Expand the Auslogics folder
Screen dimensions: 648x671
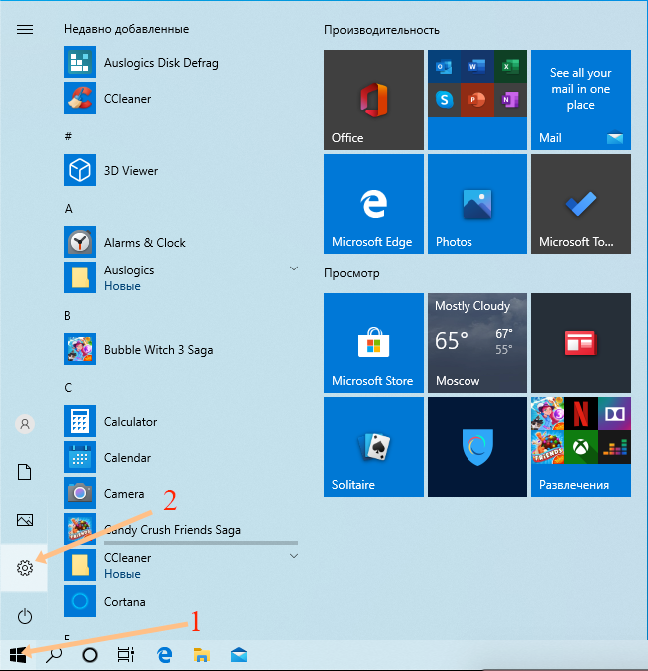tap(294, 269)
